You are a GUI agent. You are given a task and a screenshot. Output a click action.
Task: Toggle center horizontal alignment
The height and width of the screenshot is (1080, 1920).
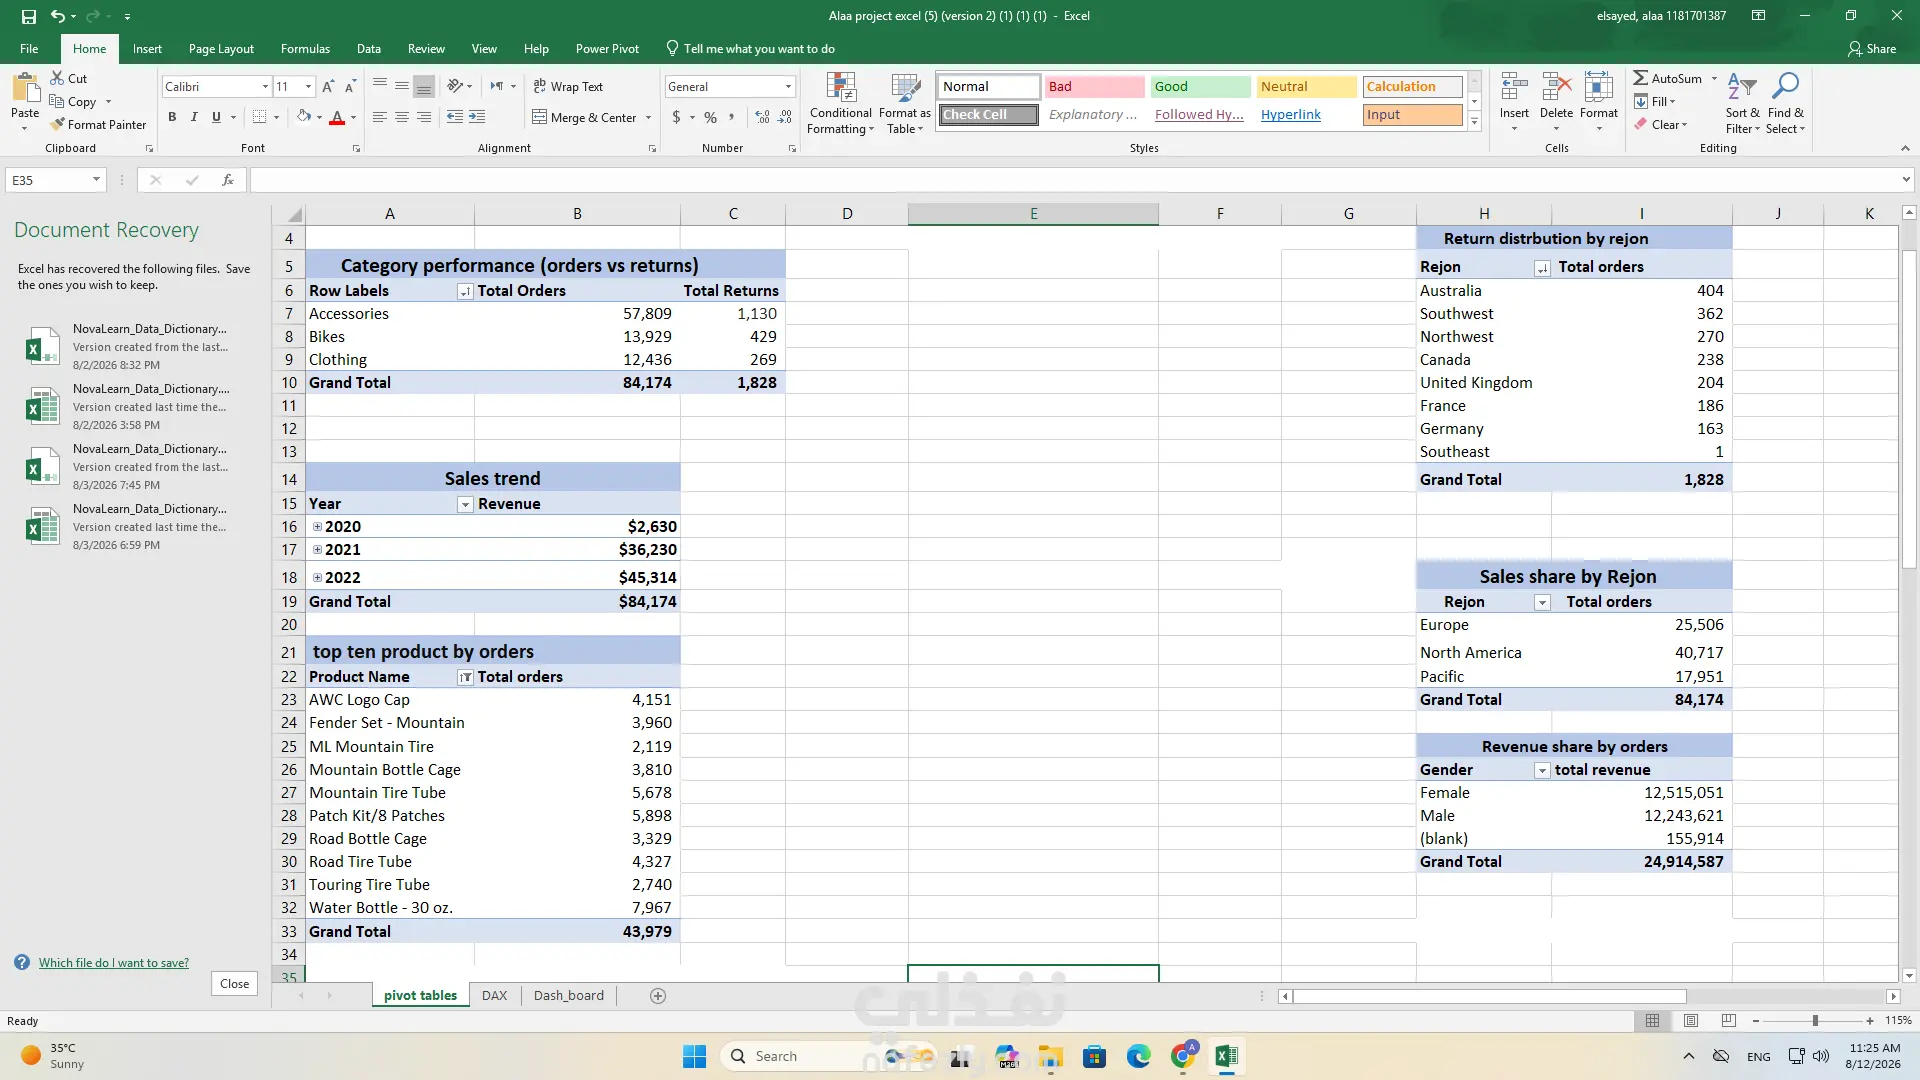[x=402, y=117]
